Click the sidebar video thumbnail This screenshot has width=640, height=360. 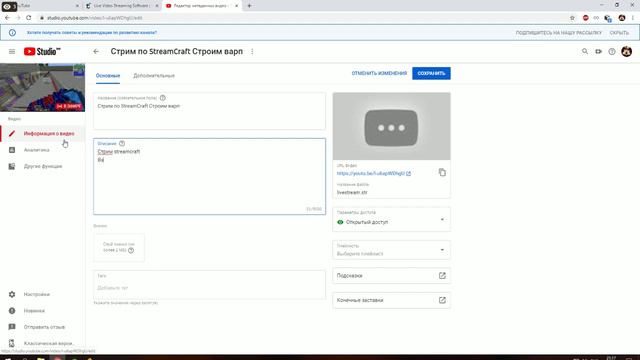click(42, 87)
